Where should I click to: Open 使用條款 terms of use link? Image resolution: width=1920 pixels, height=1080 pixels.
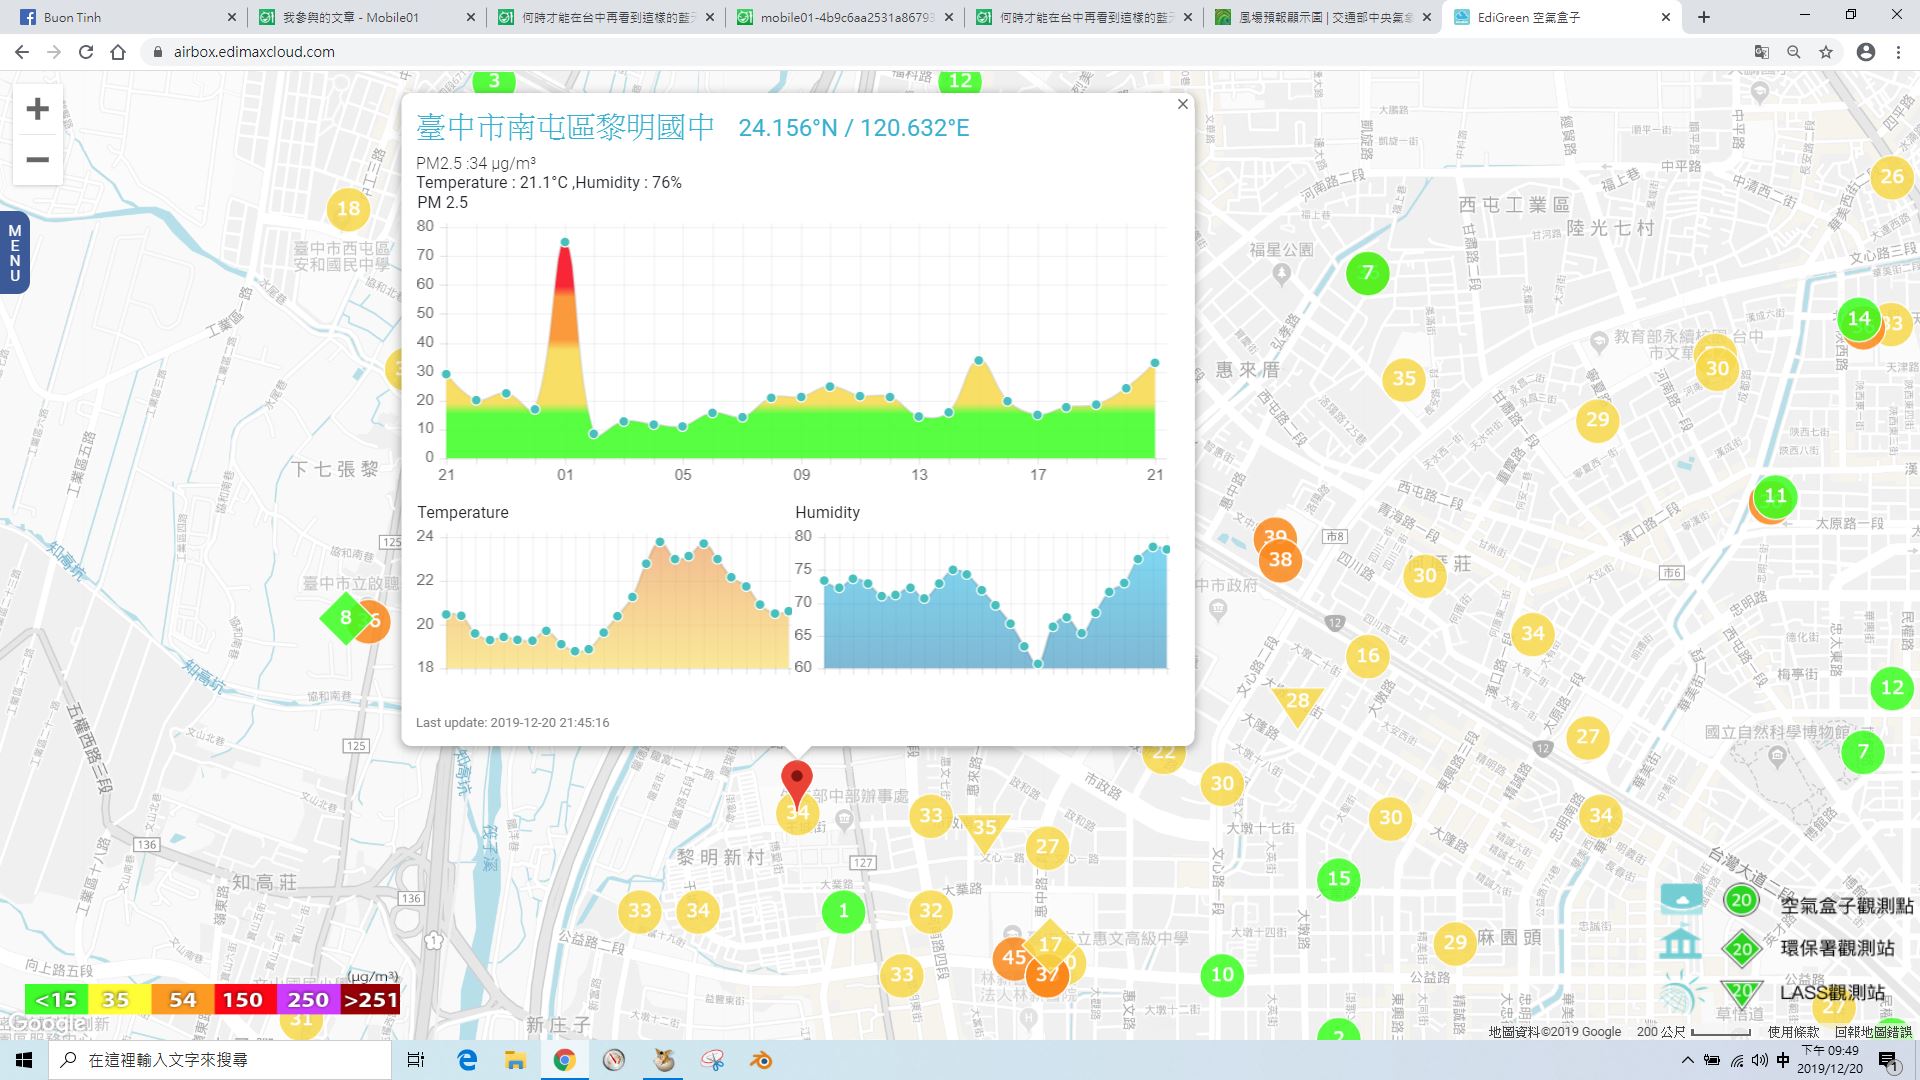click(1794, 1032)
